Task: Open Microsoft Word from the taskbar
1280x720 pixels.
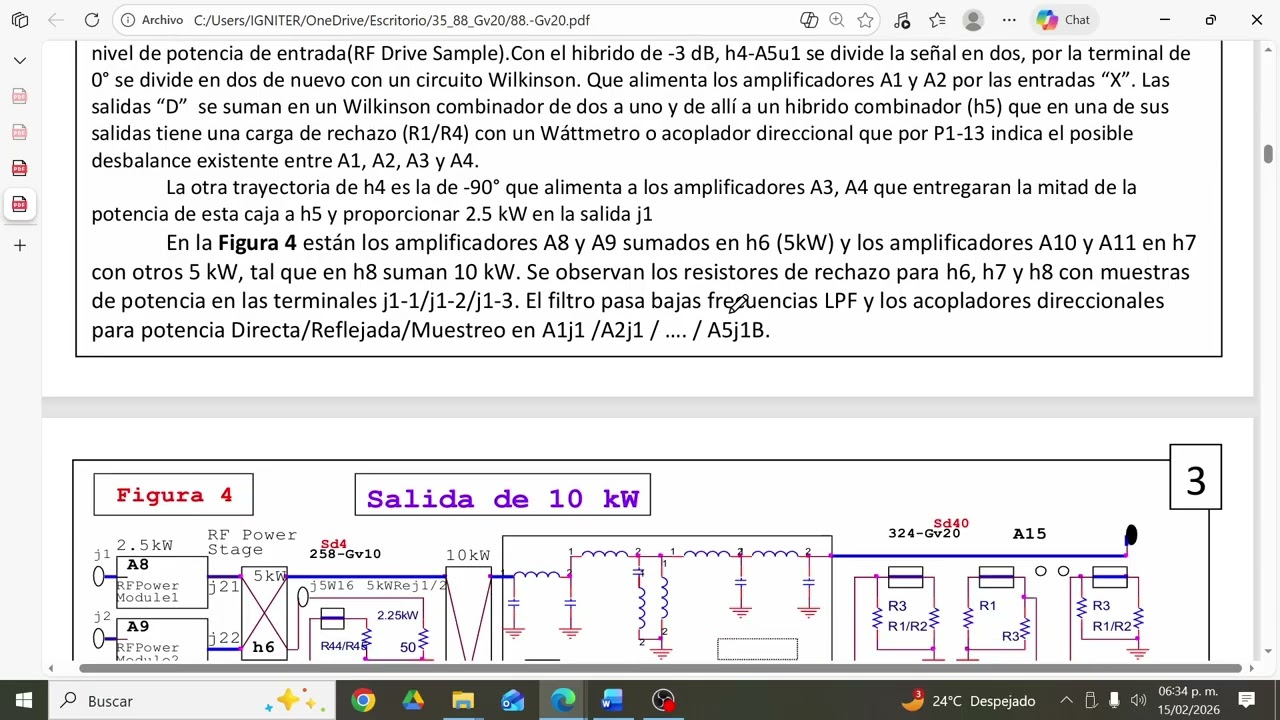Action: (613, 701)
